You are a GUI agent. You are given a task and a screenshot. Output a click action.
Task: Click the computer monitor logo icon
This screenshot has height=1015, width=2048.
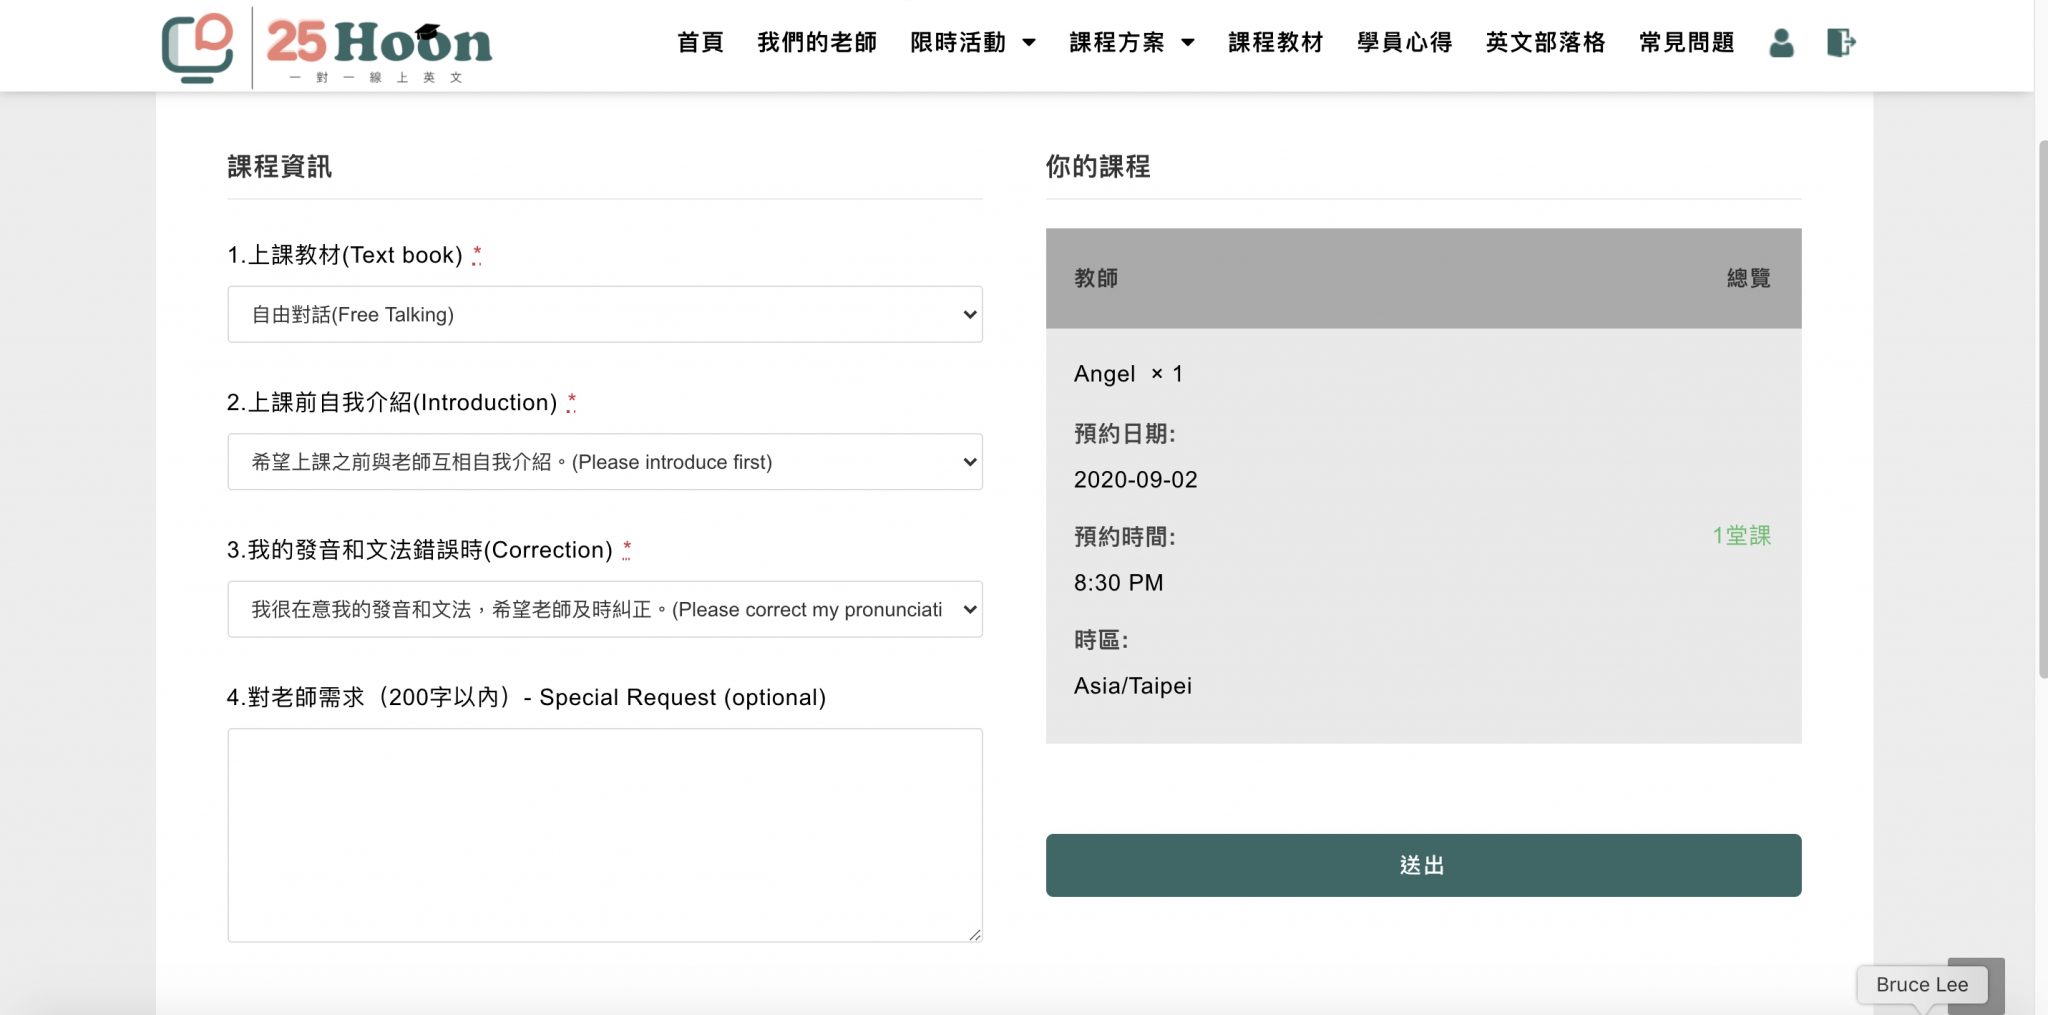point(198,48)
